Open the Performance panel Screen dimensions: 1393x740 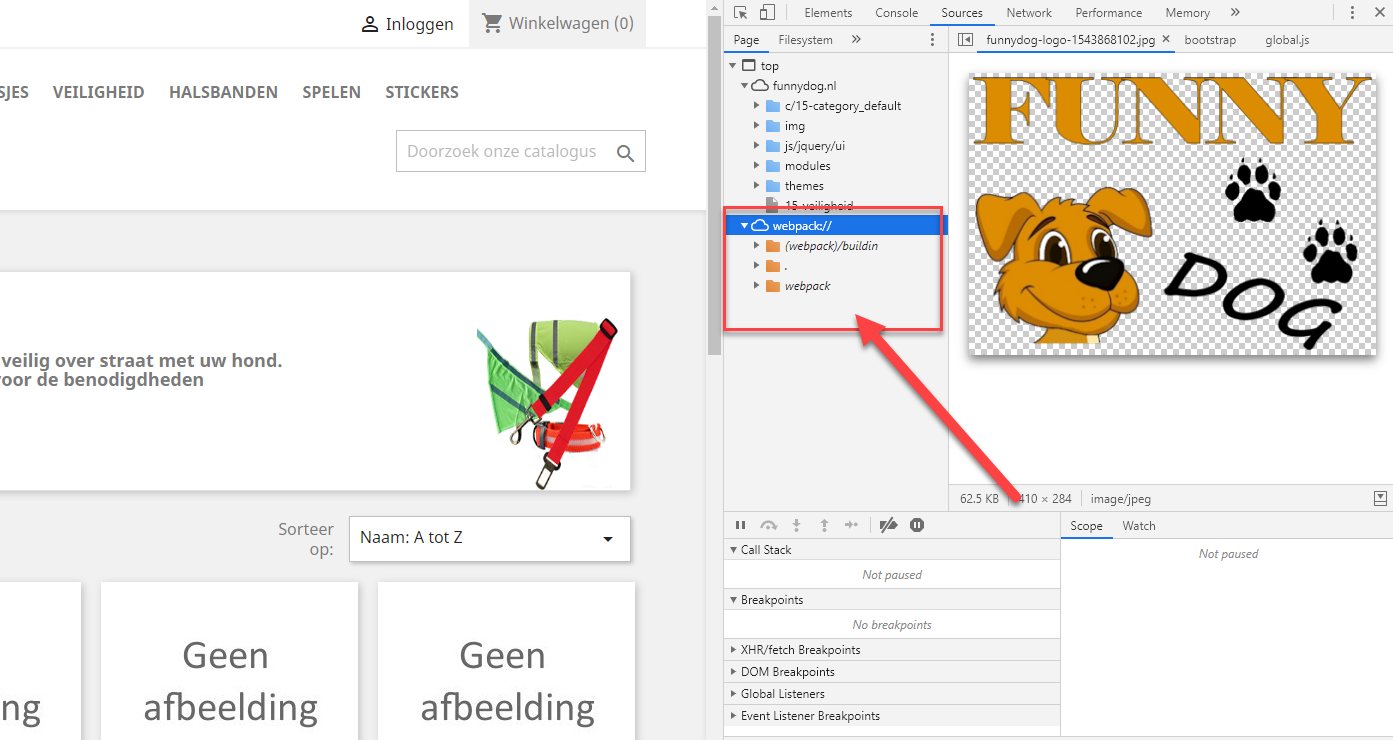click(x=1110, y=13)
